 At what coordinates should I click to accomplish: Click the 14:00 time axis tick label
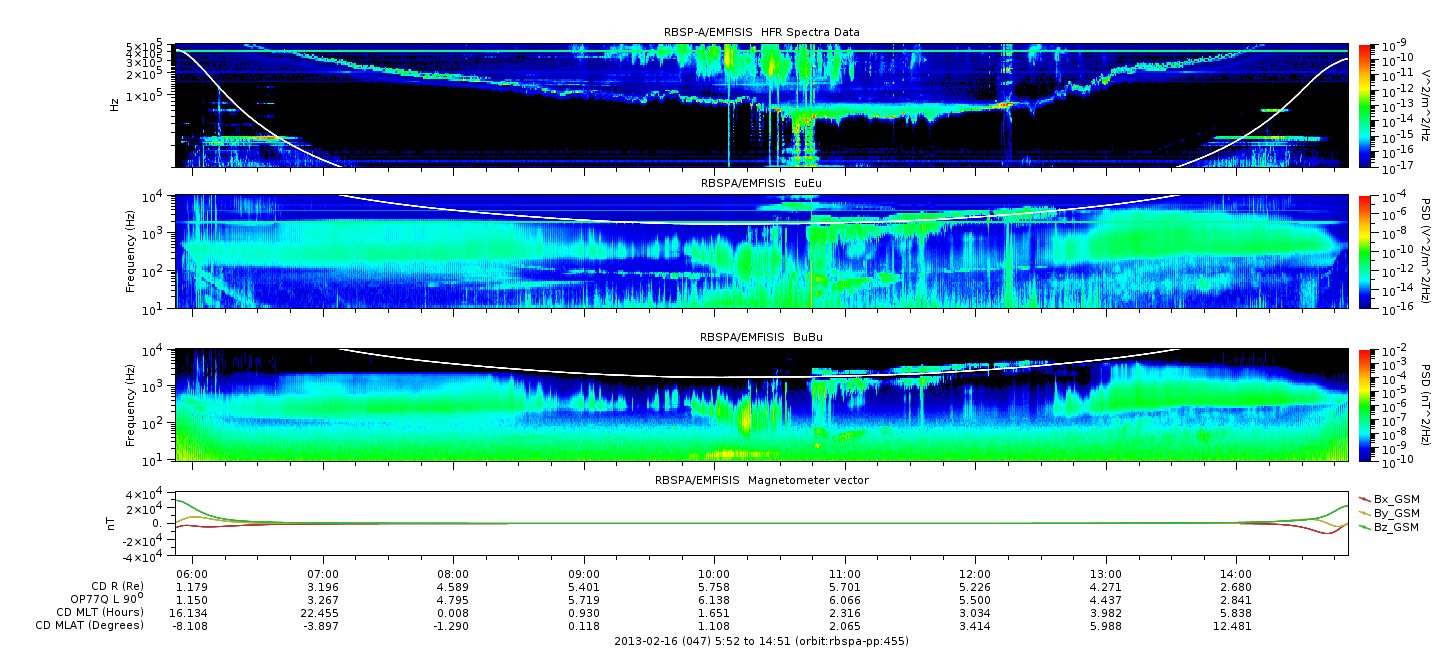tap(1236, 574)
